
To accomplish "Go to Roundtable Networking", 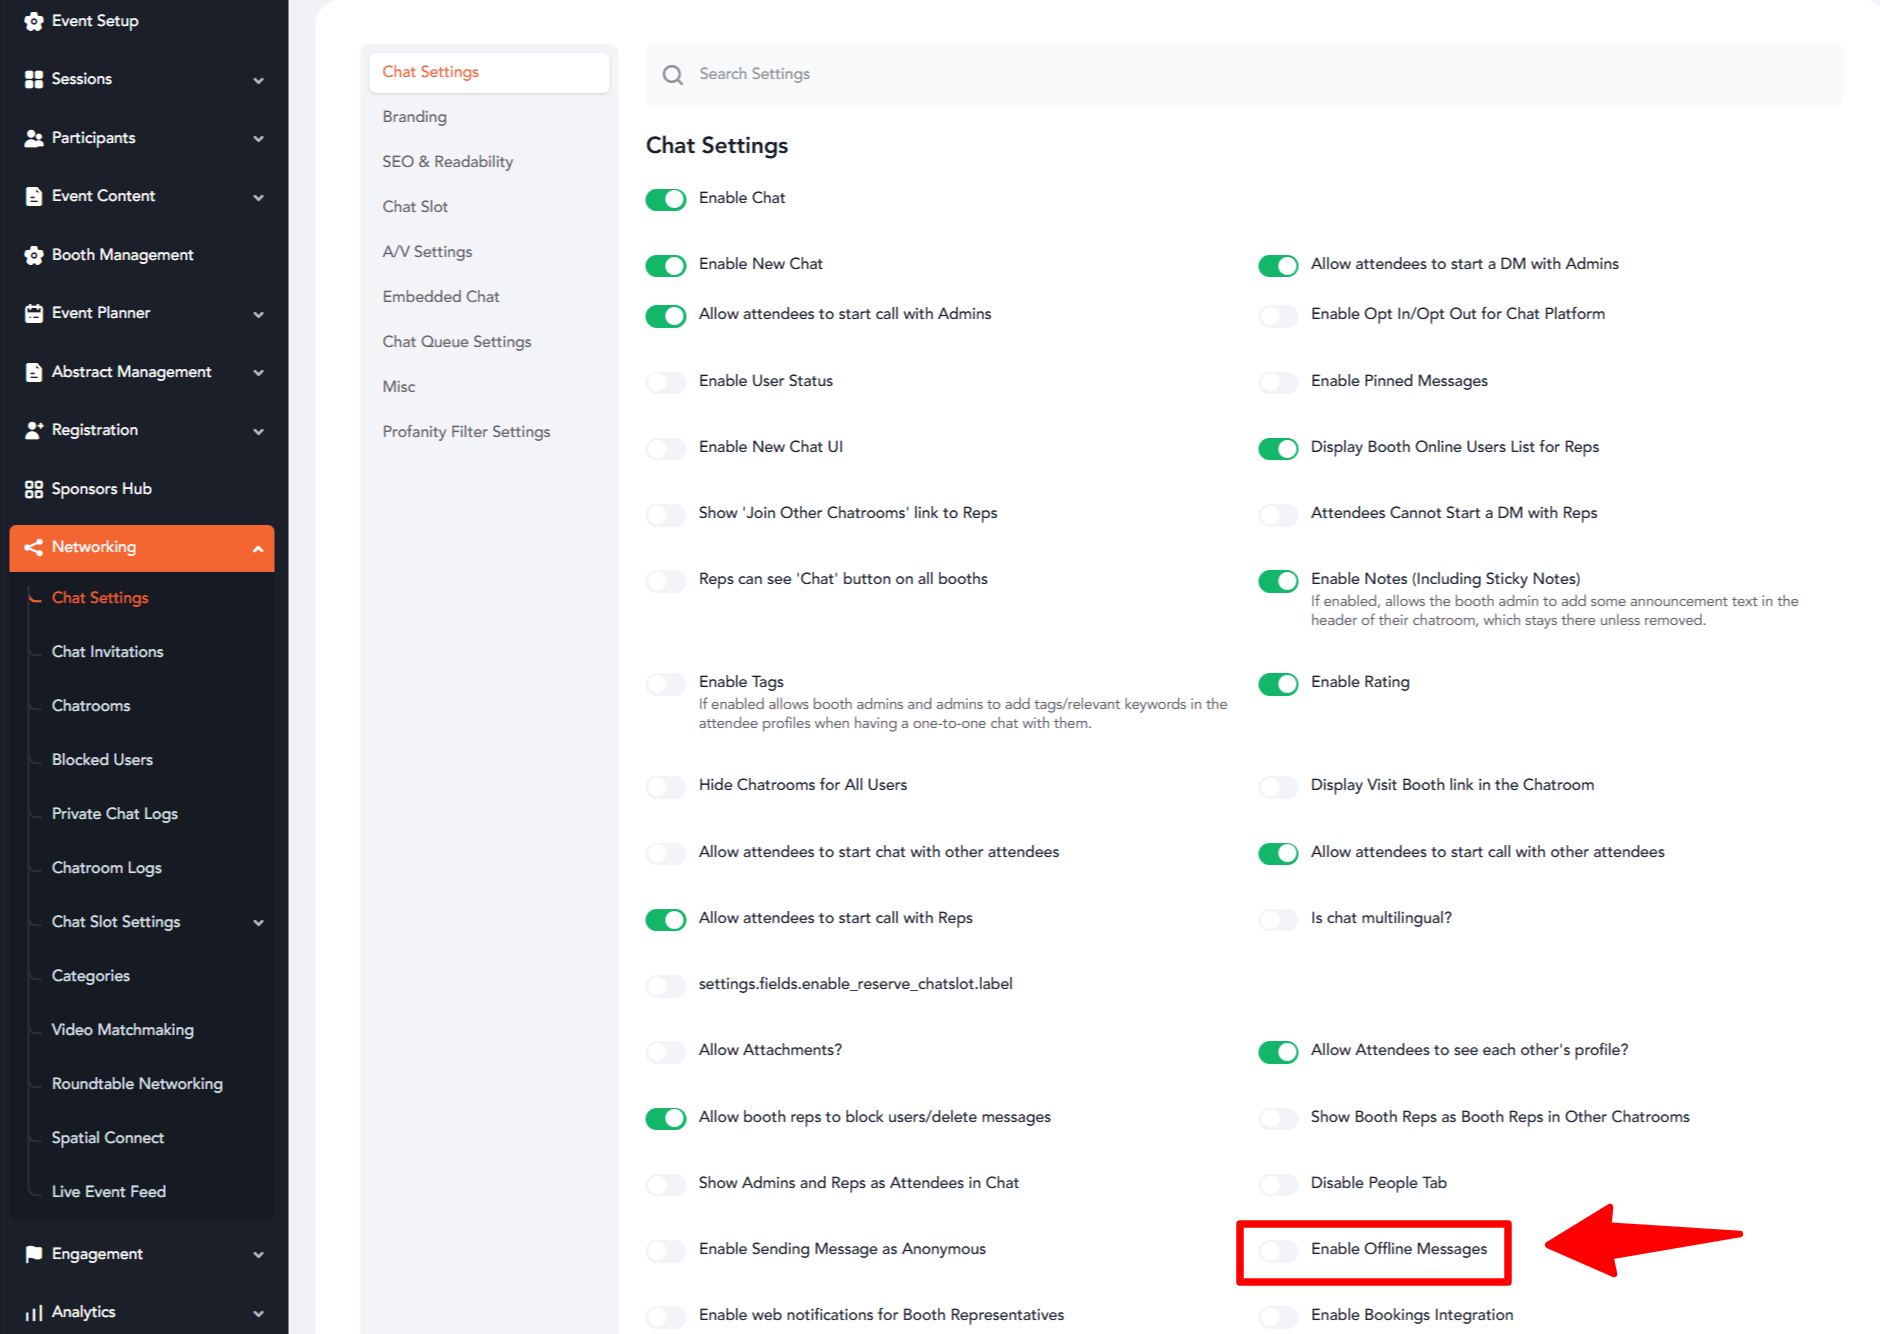I will click(x=136, y=1083).
